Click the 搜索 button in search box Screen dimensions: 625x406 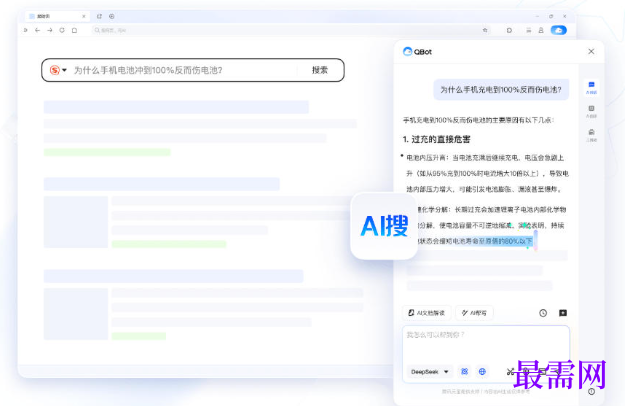(x=320, y=70)
